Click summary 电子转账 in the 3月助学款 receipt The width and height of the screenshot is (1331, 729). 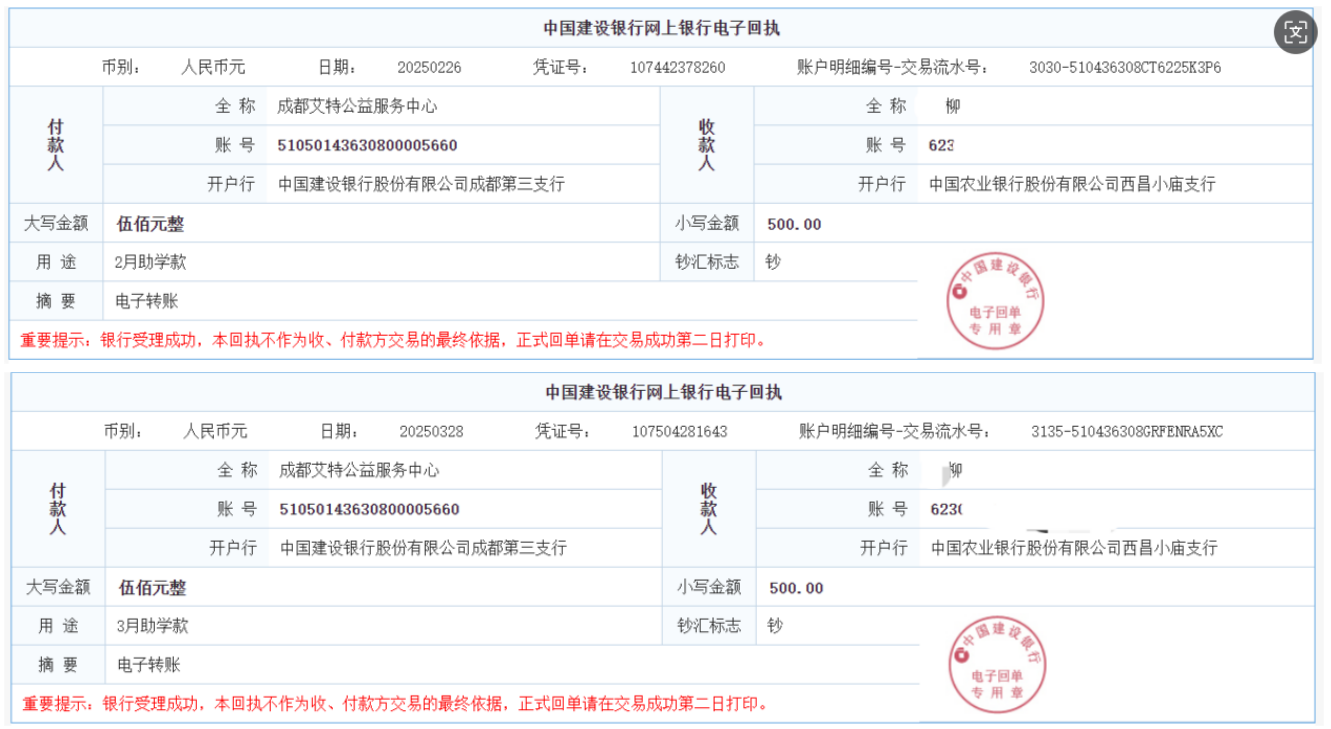point(149,665)
